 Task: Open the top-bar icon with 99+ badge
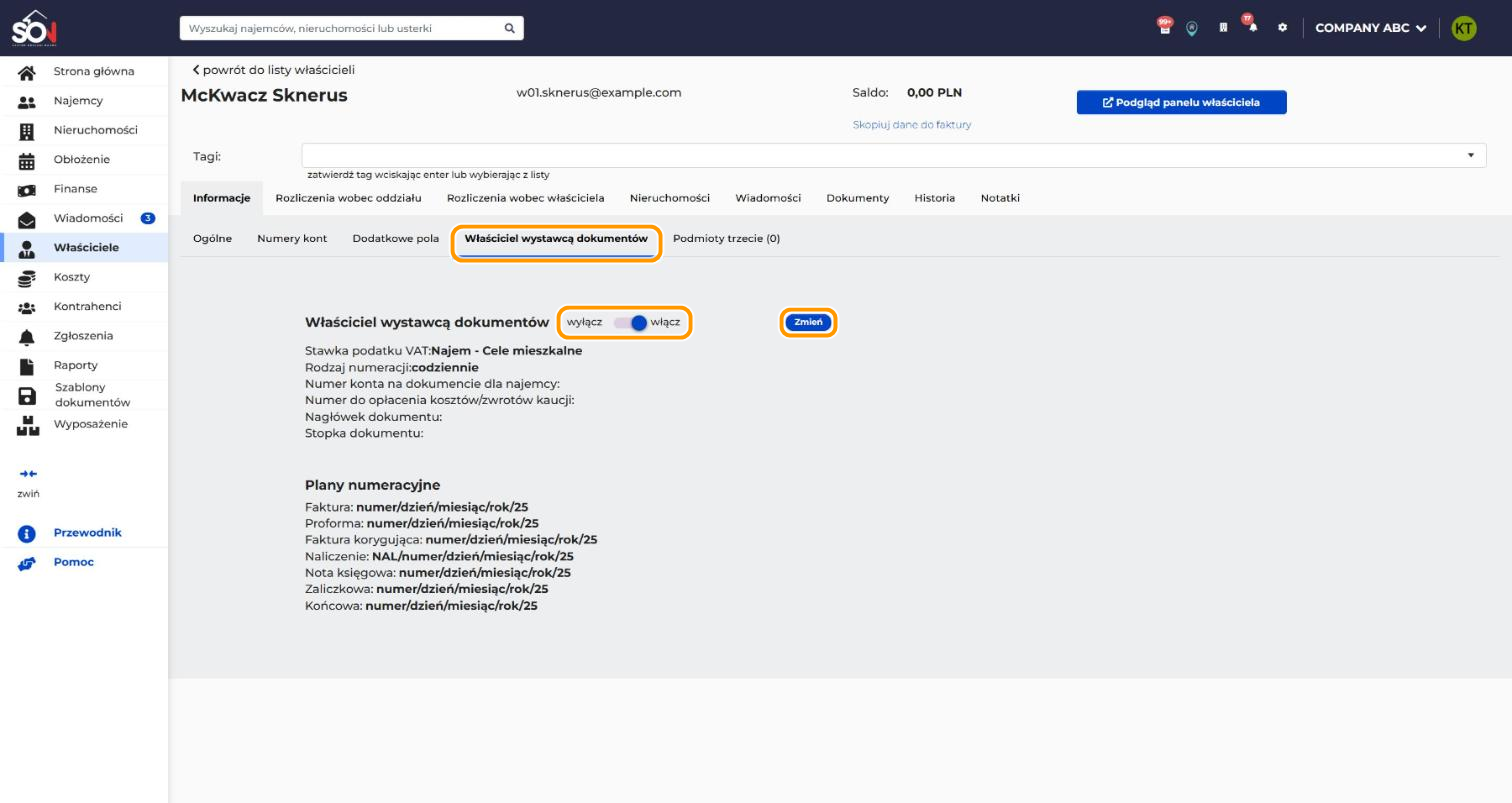coord(1164,26)
